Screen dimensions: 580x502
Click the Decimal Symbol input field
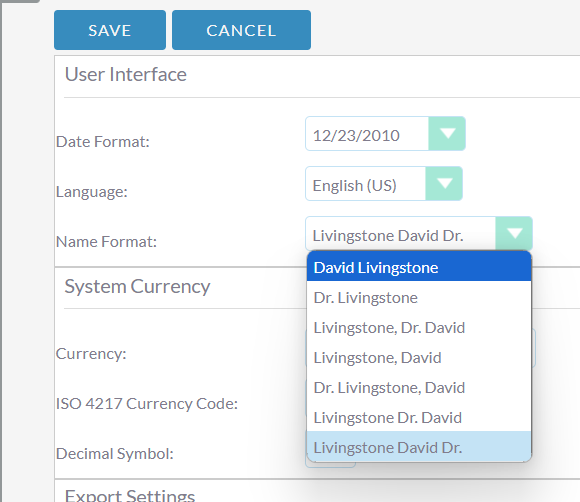[331, 465]
